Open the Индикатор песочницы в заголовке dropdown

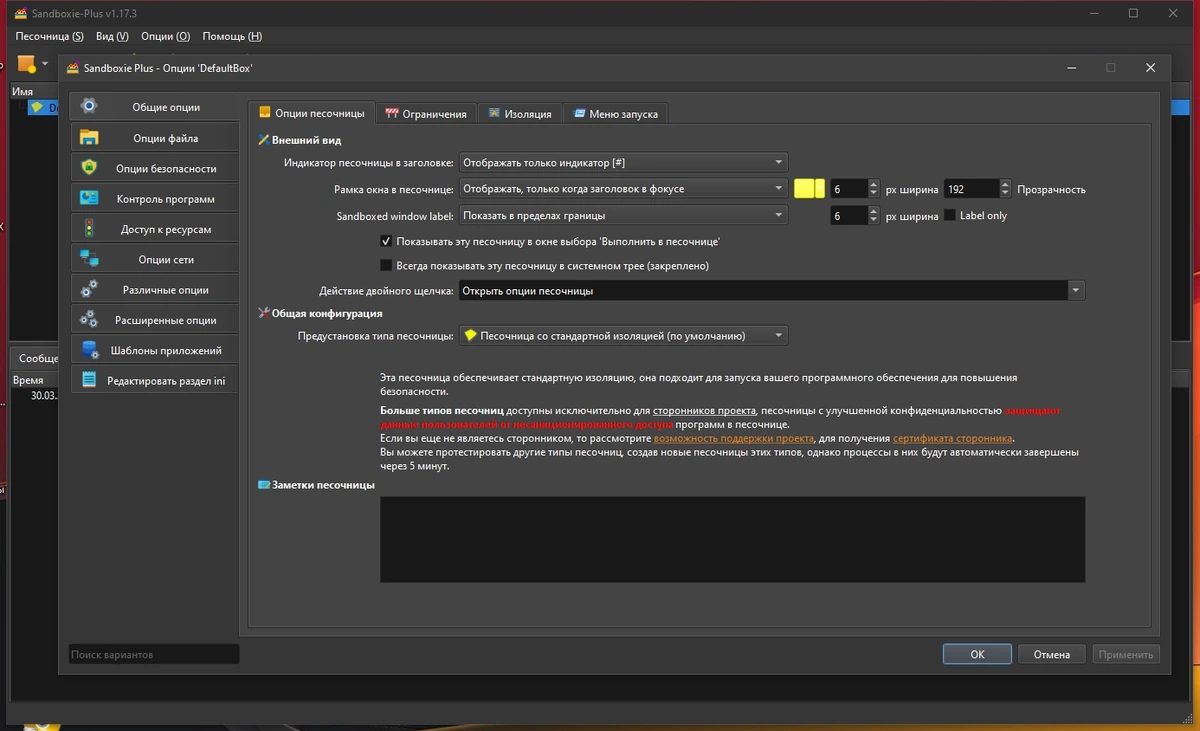tap(623, 162)
